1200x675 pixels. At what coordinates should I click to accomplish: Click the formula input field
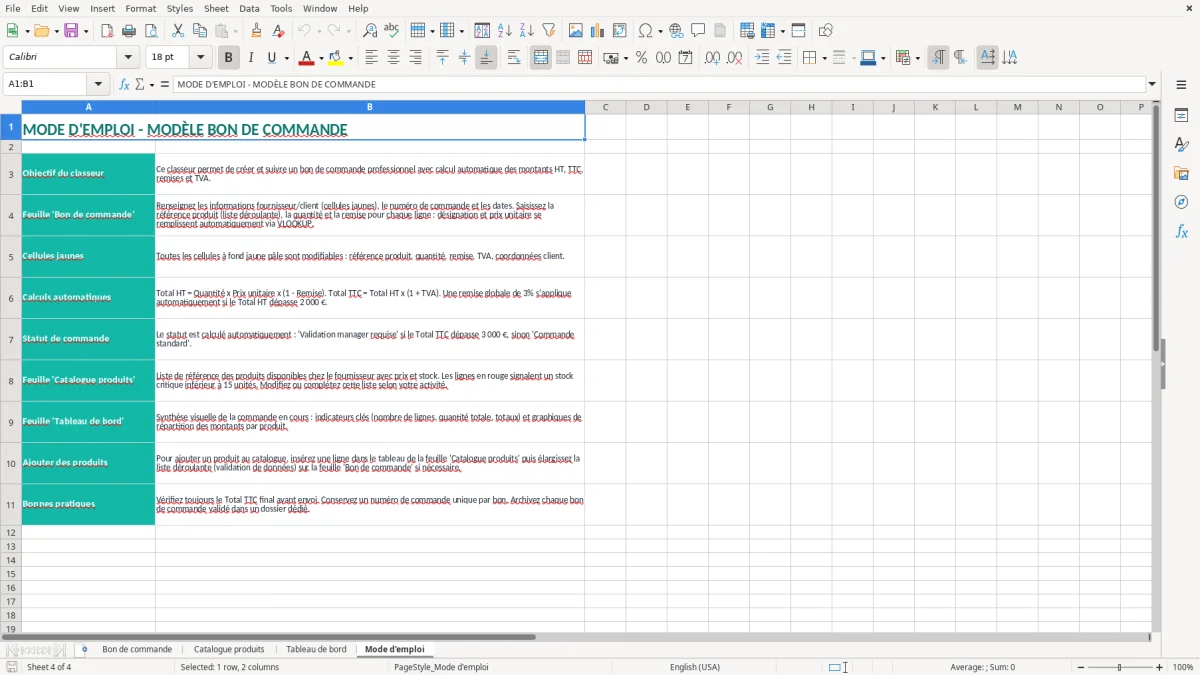659,84
